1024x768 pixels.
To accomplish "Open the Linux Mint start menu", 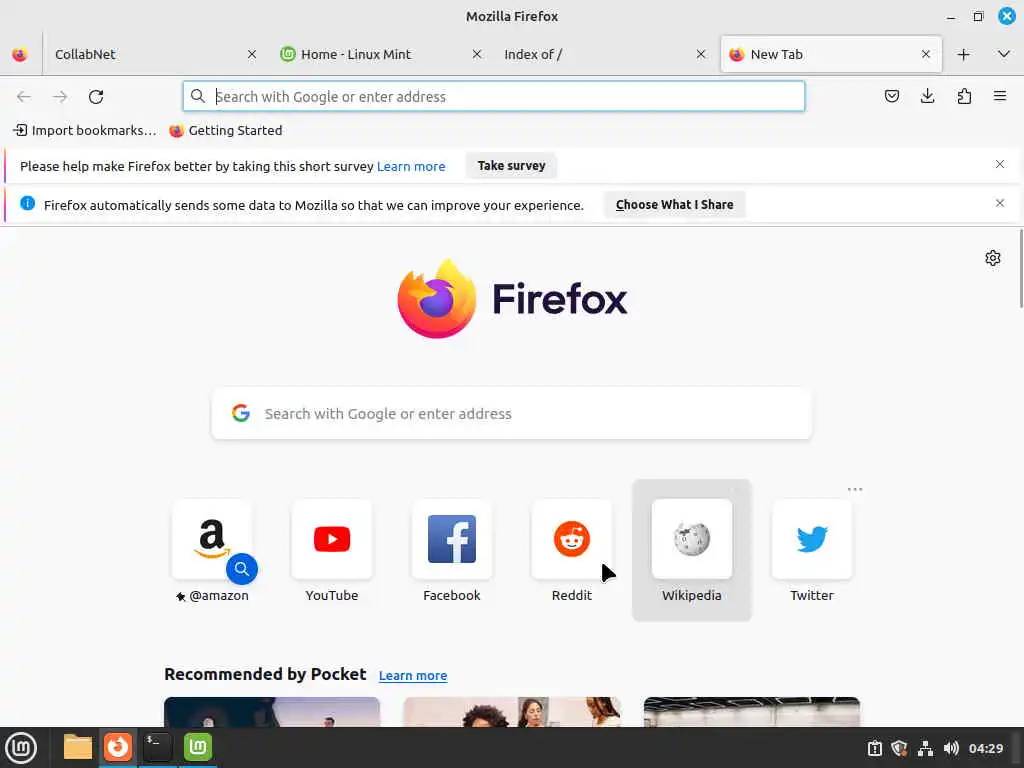I will (21, 748).
